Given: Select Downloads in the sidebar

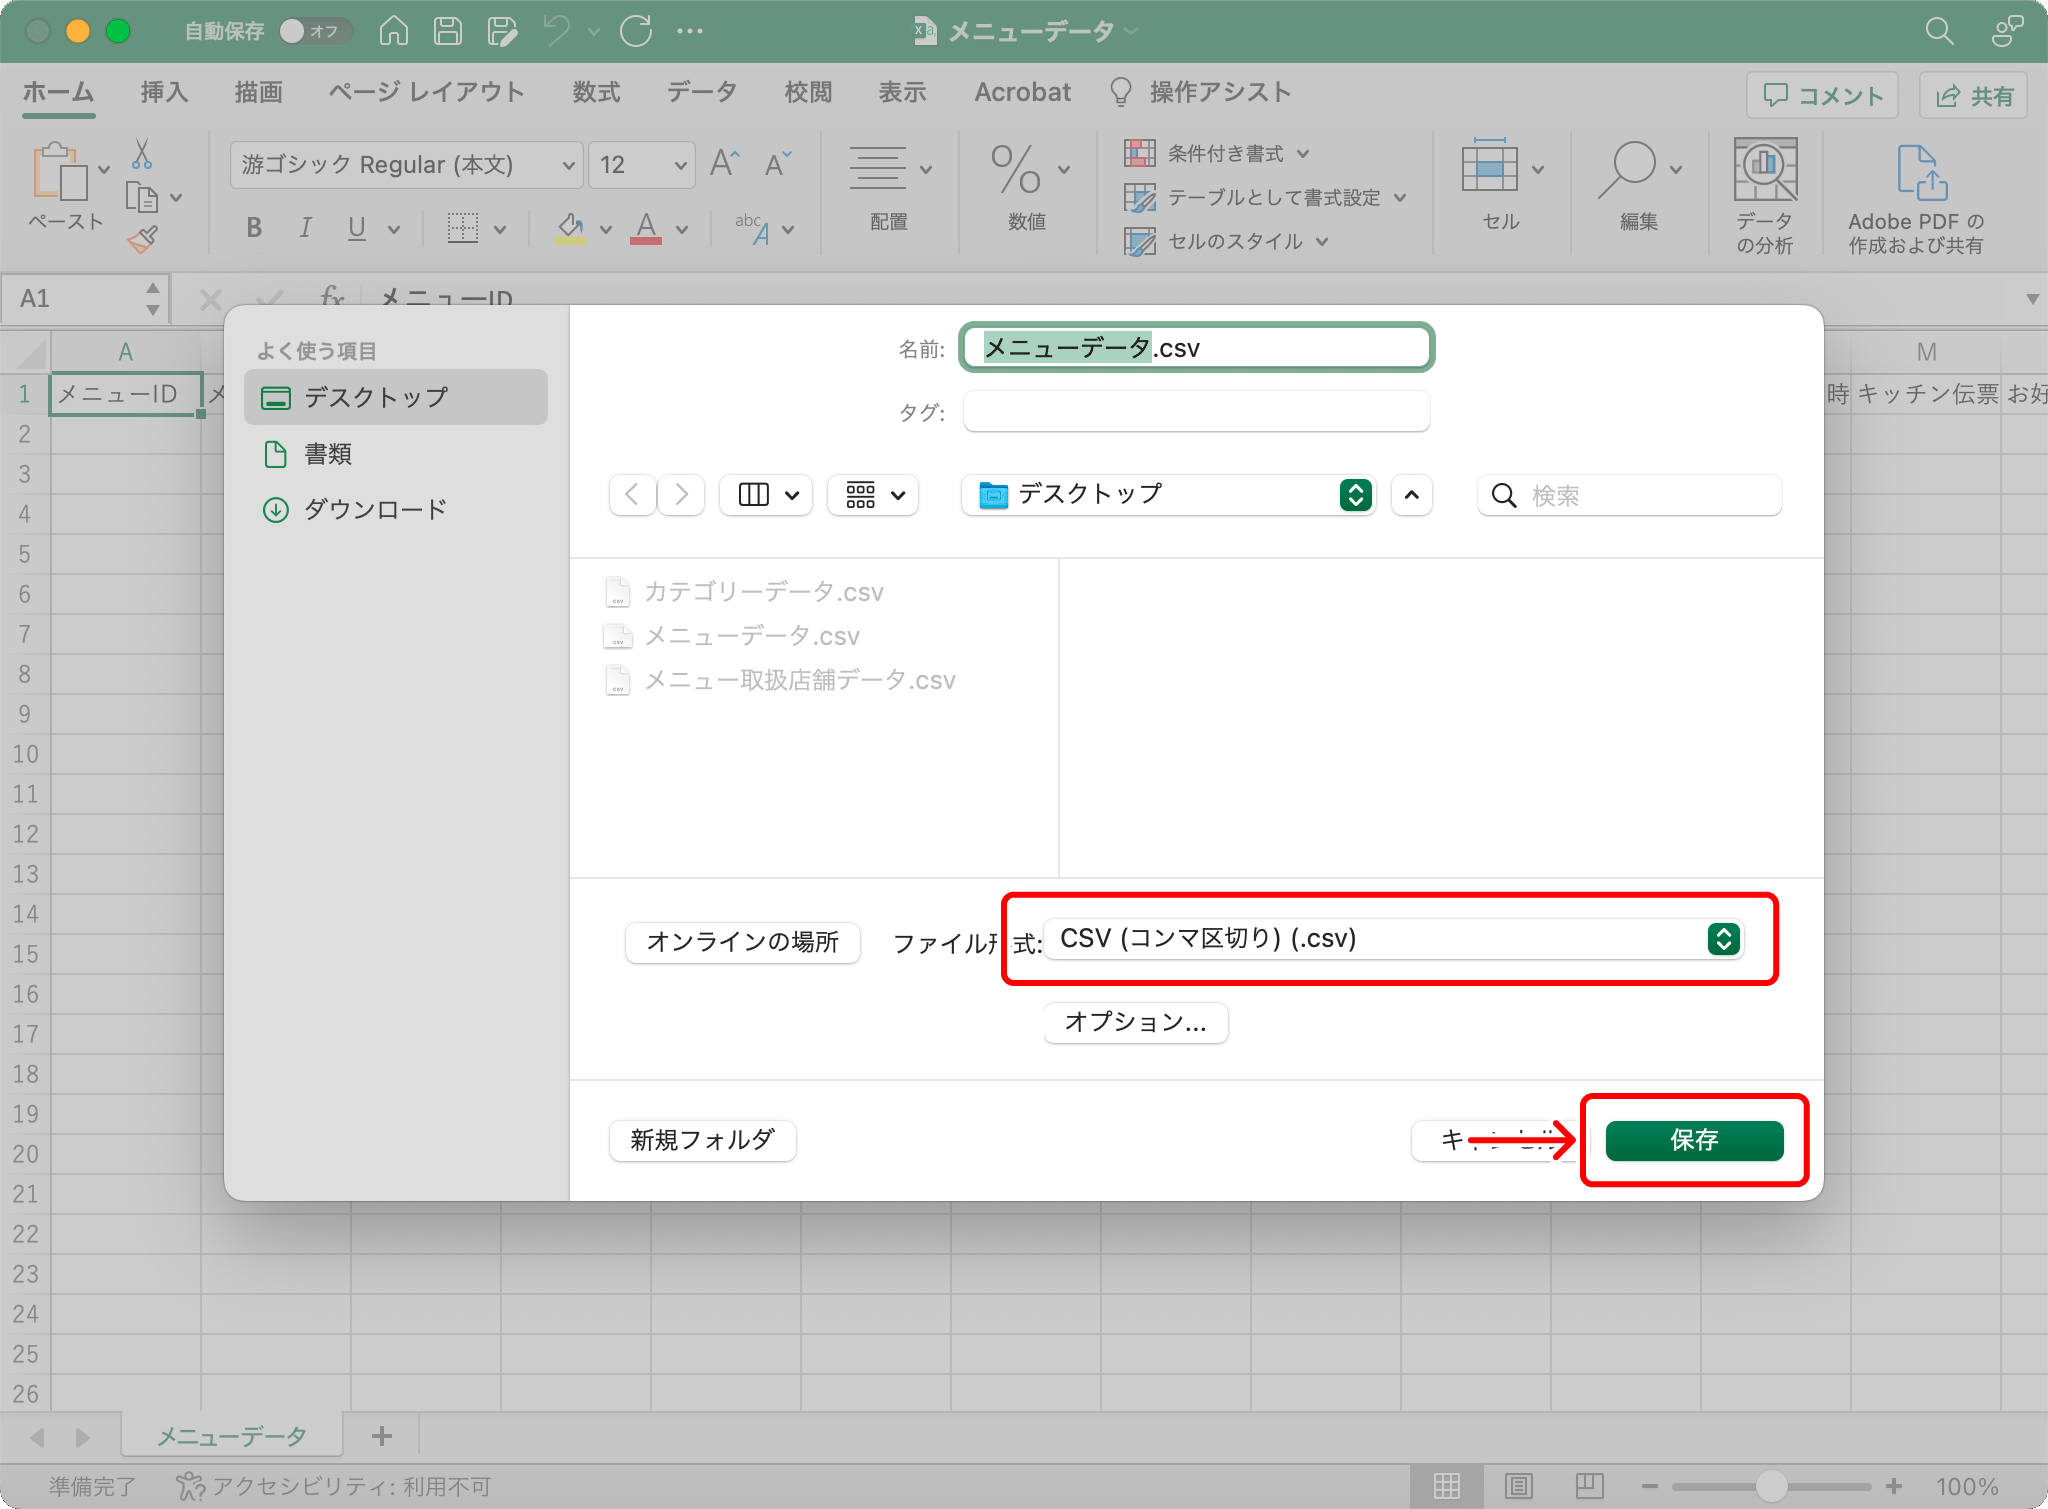Looking at the screenshot, I should coord(396,510).
